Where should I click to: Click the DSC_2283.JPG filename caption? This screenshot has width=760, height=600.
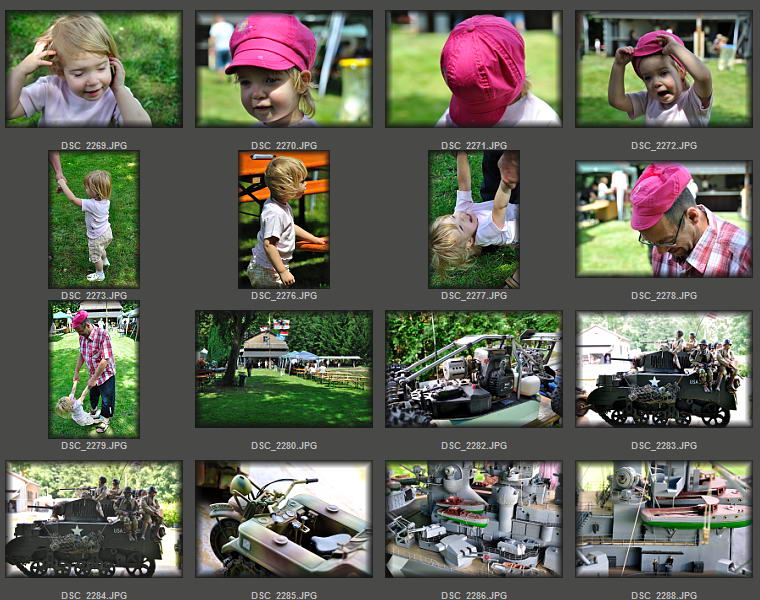[664, 446]
